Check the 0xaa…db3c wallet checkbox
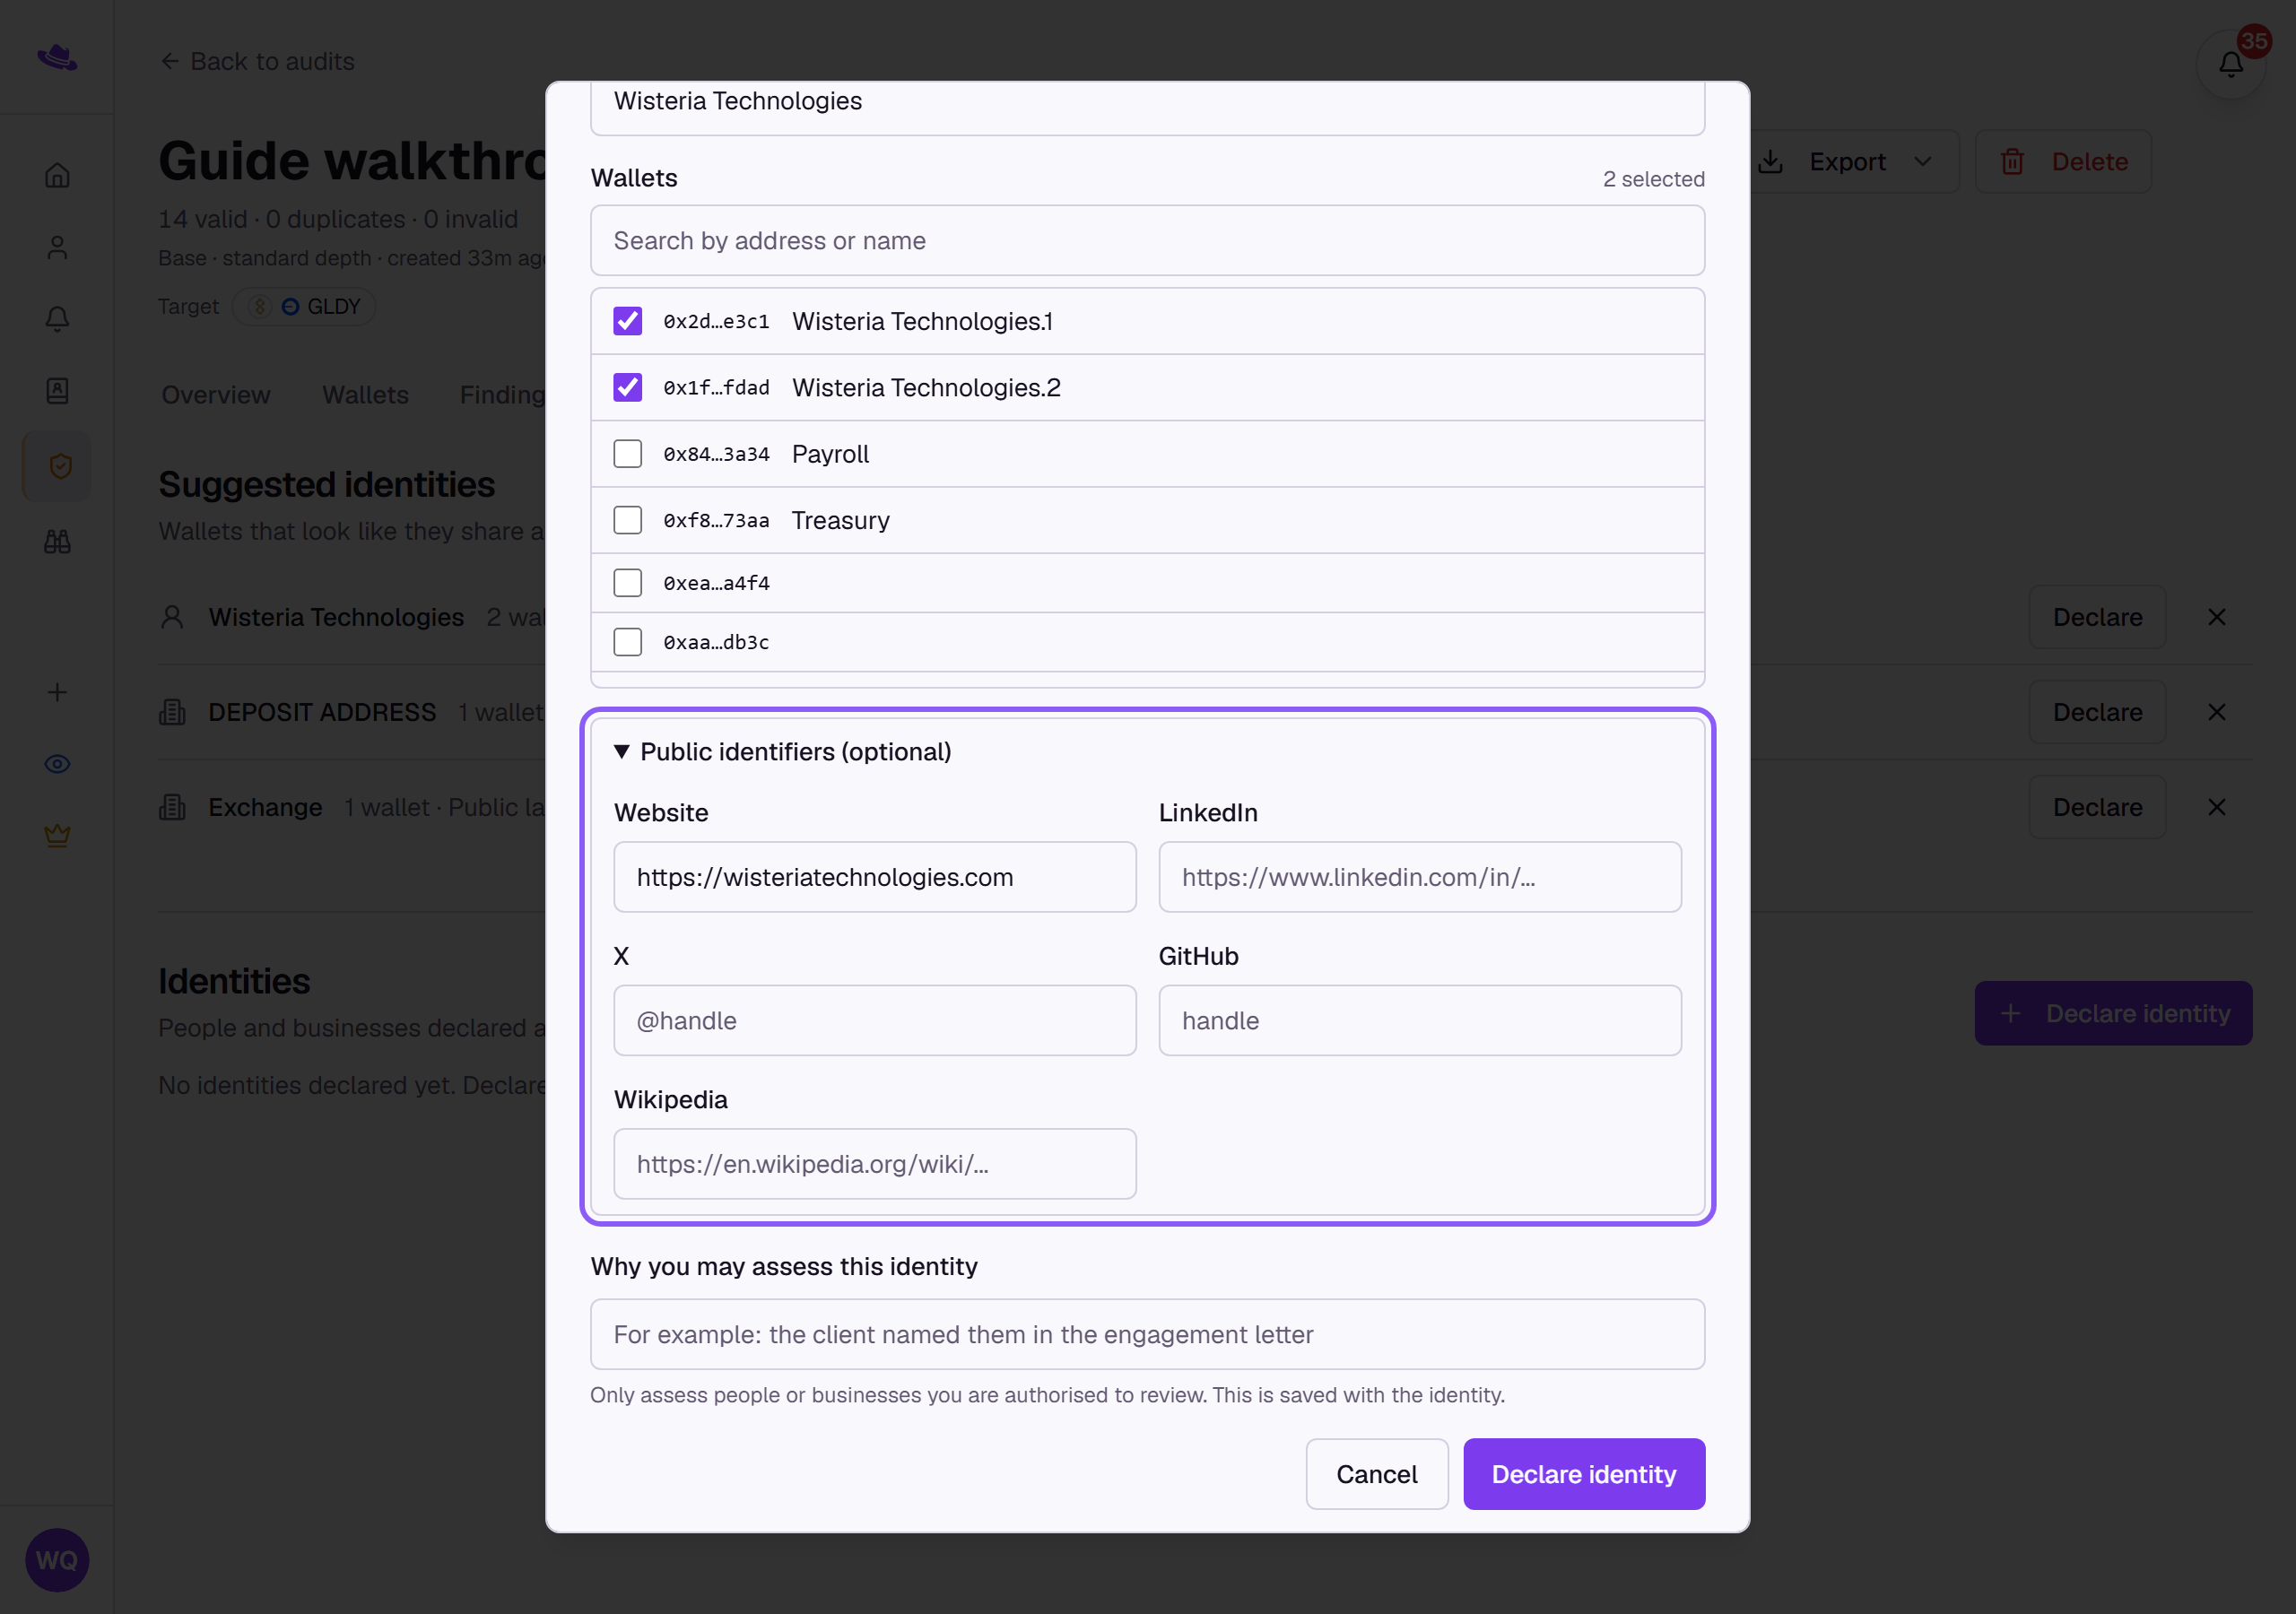The width and height of the screenshot is (2296, 1614). pyautogui.click(x=627, y=642)
